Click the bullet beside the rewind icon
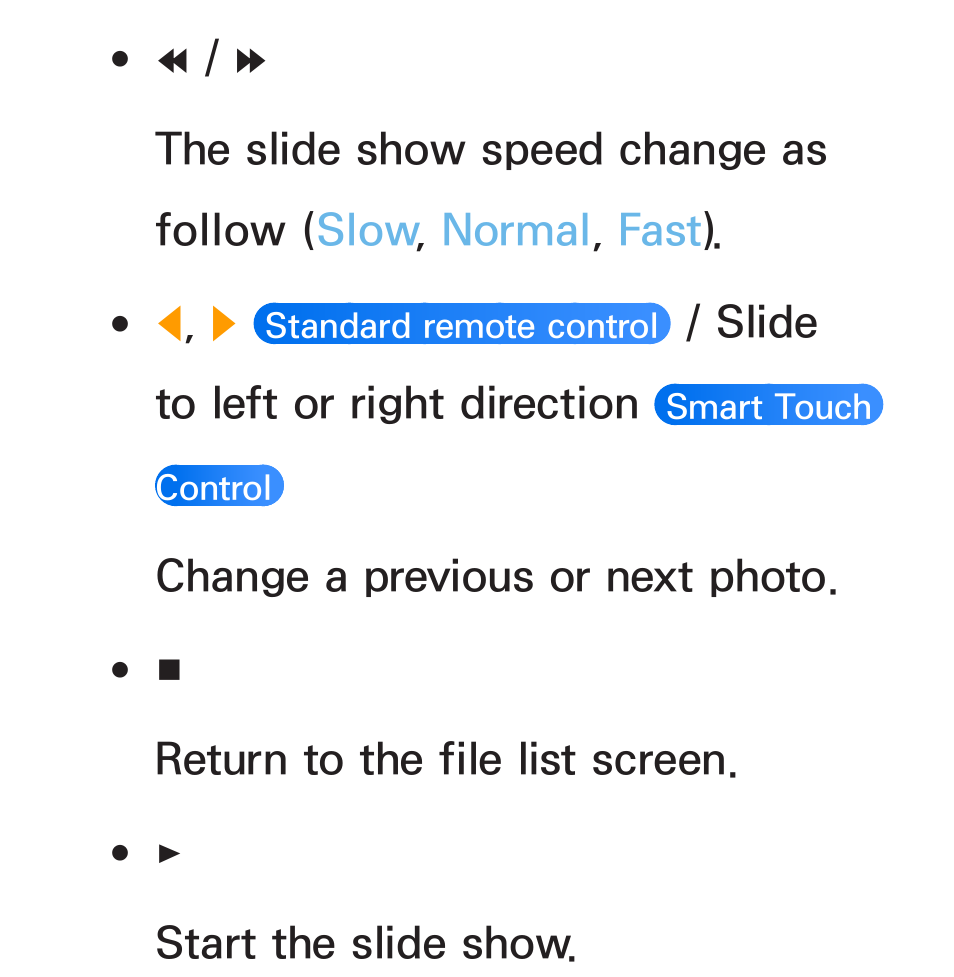Screen dimensions: 954x977 click(x=120, y=60)
